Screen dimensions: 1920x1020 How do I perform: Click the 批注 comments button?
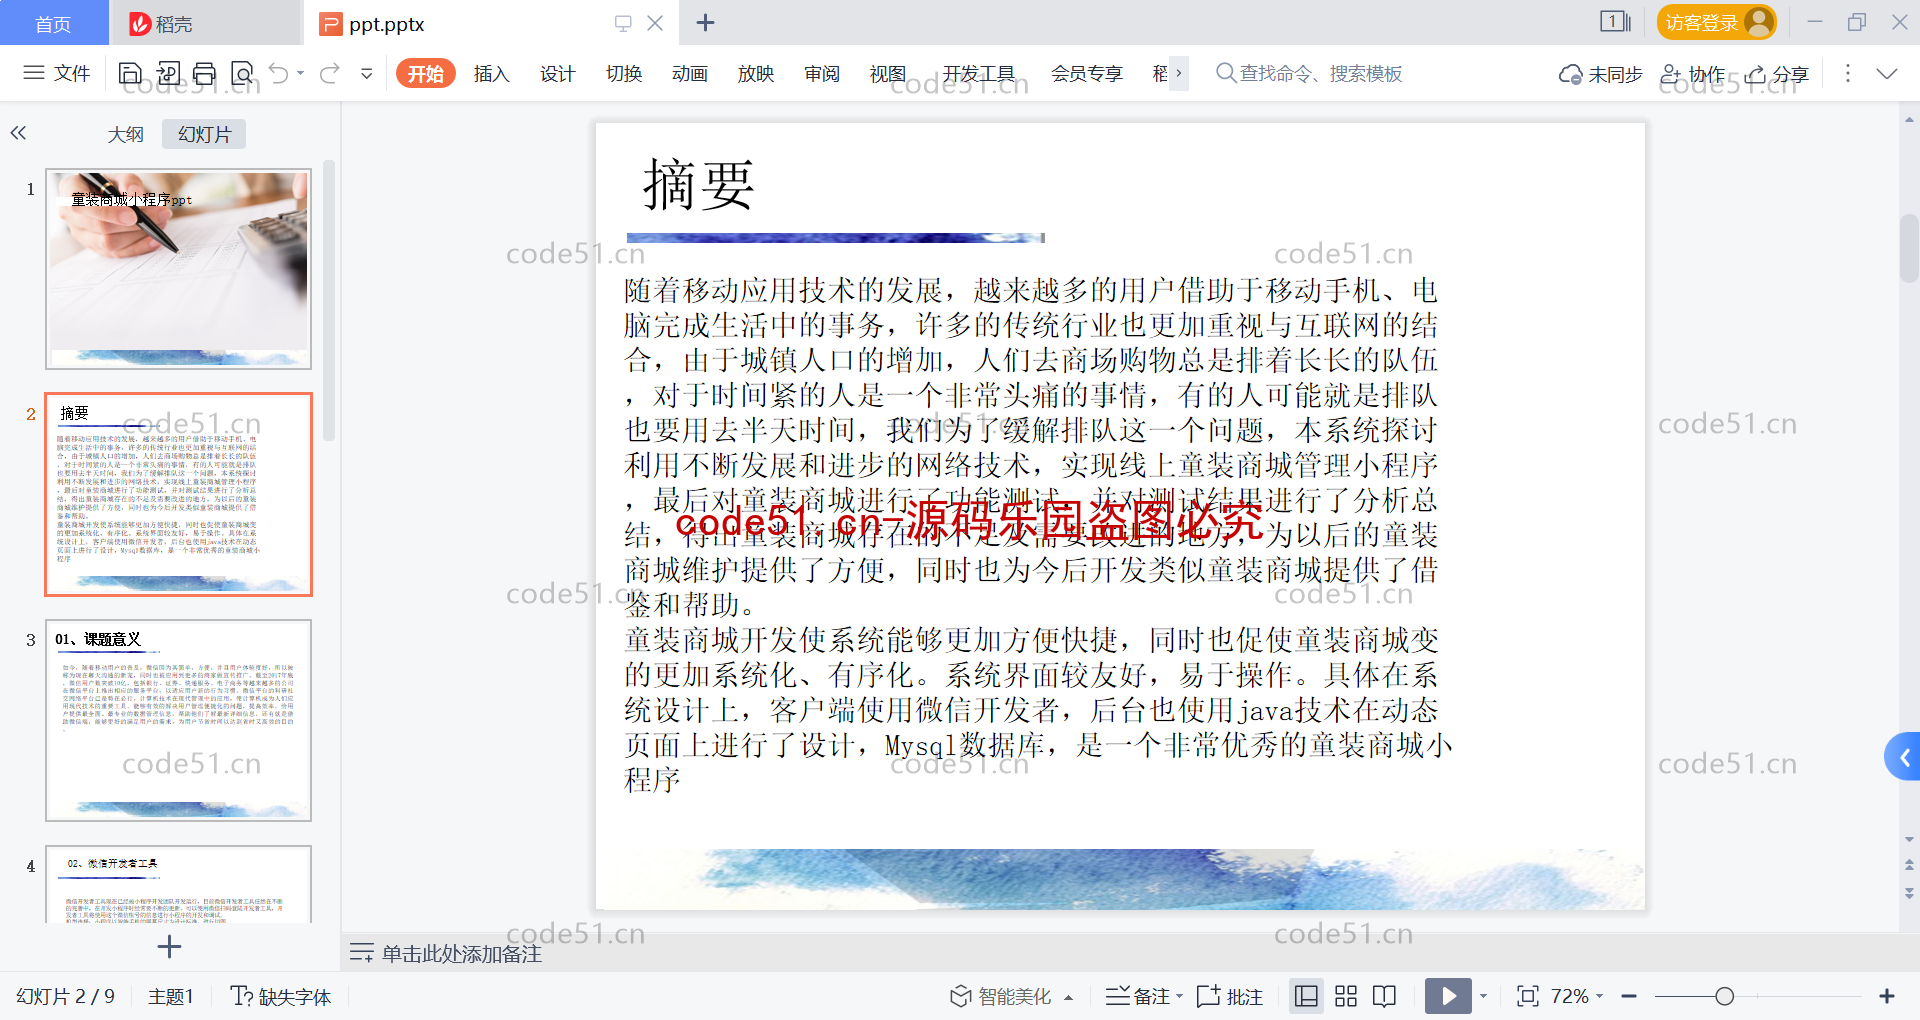[x=1230, y=997]
